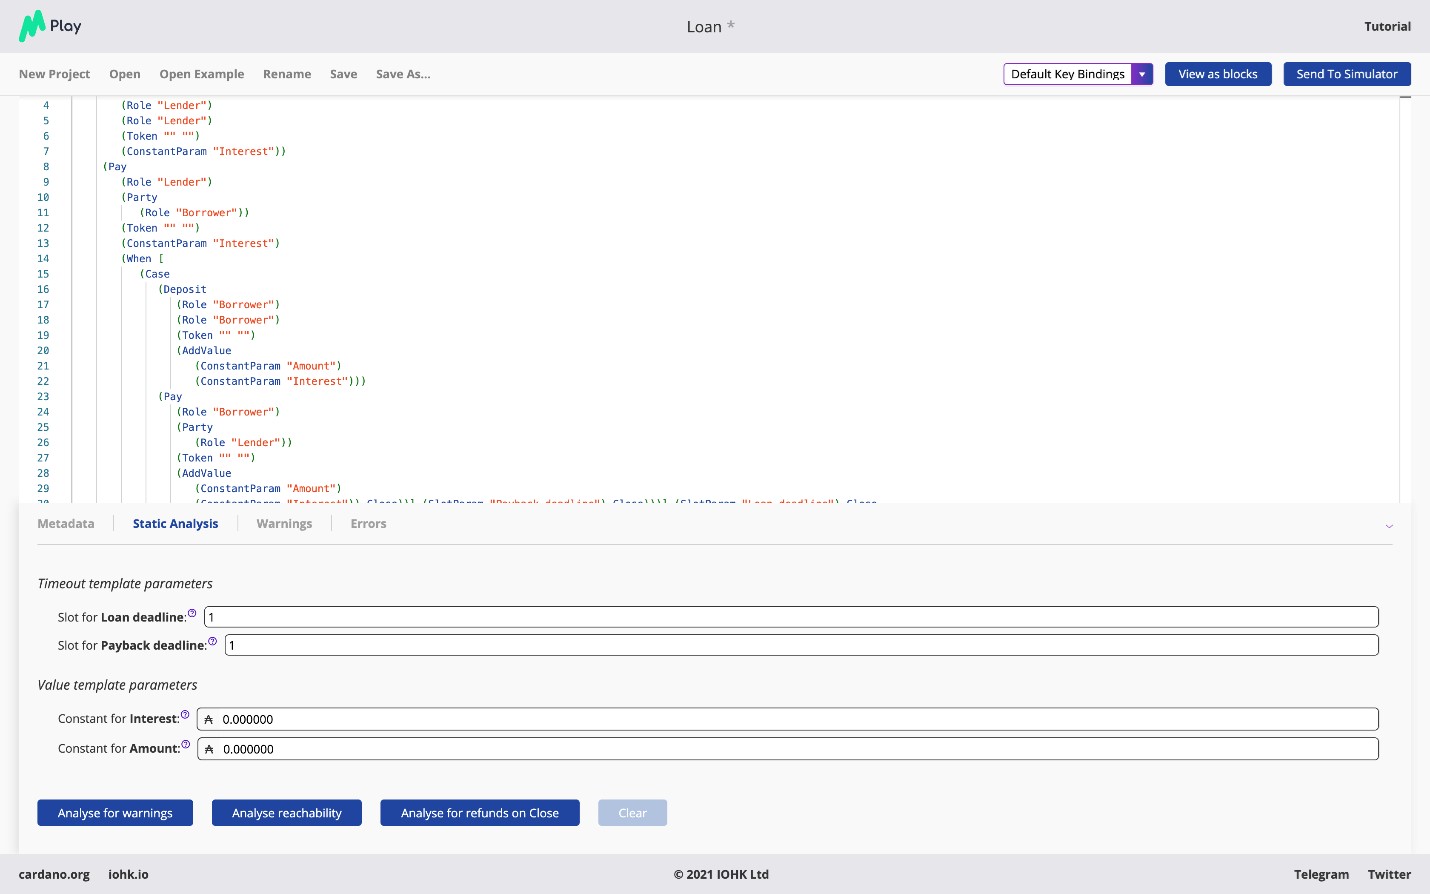Focus the Payback deadline slot field
This screenshot has height=894, width=1430.
click(802, 645)
